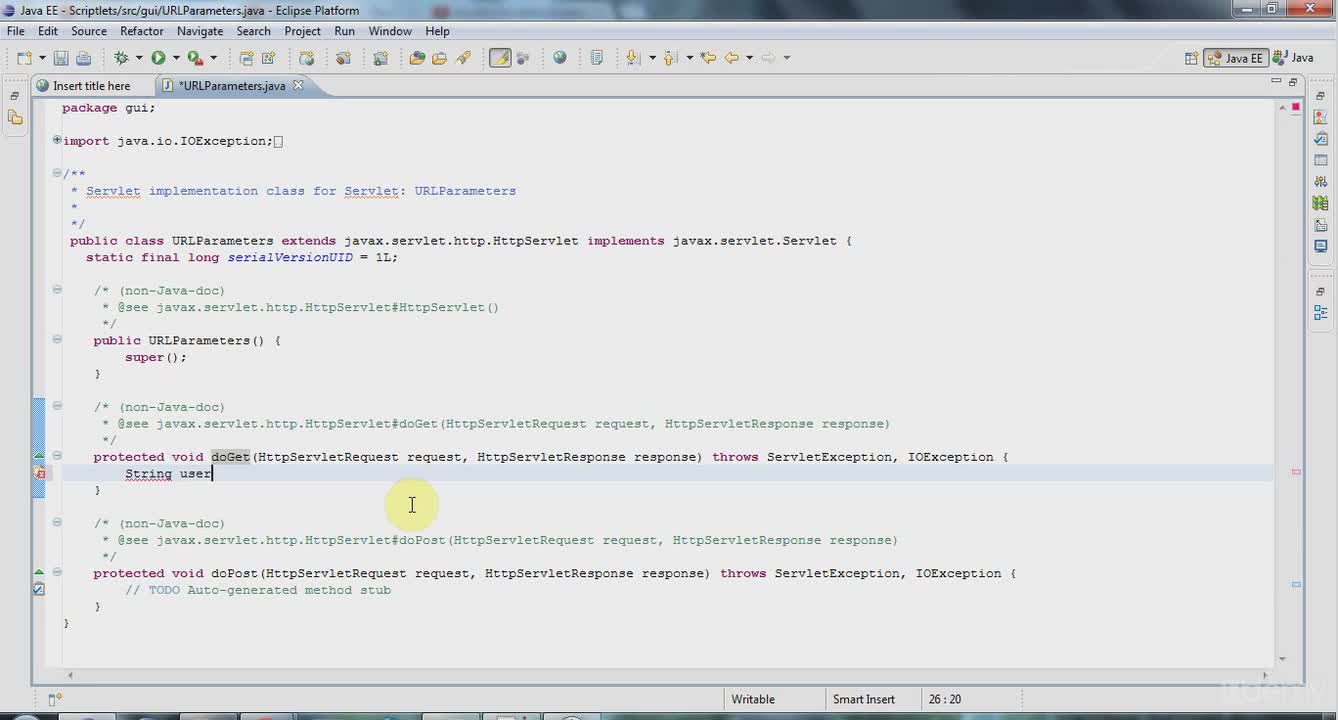Open the Refactor menu
The height and width of the screenshot is (720, 1338).
pyautogui.click(x=142, y=31)
